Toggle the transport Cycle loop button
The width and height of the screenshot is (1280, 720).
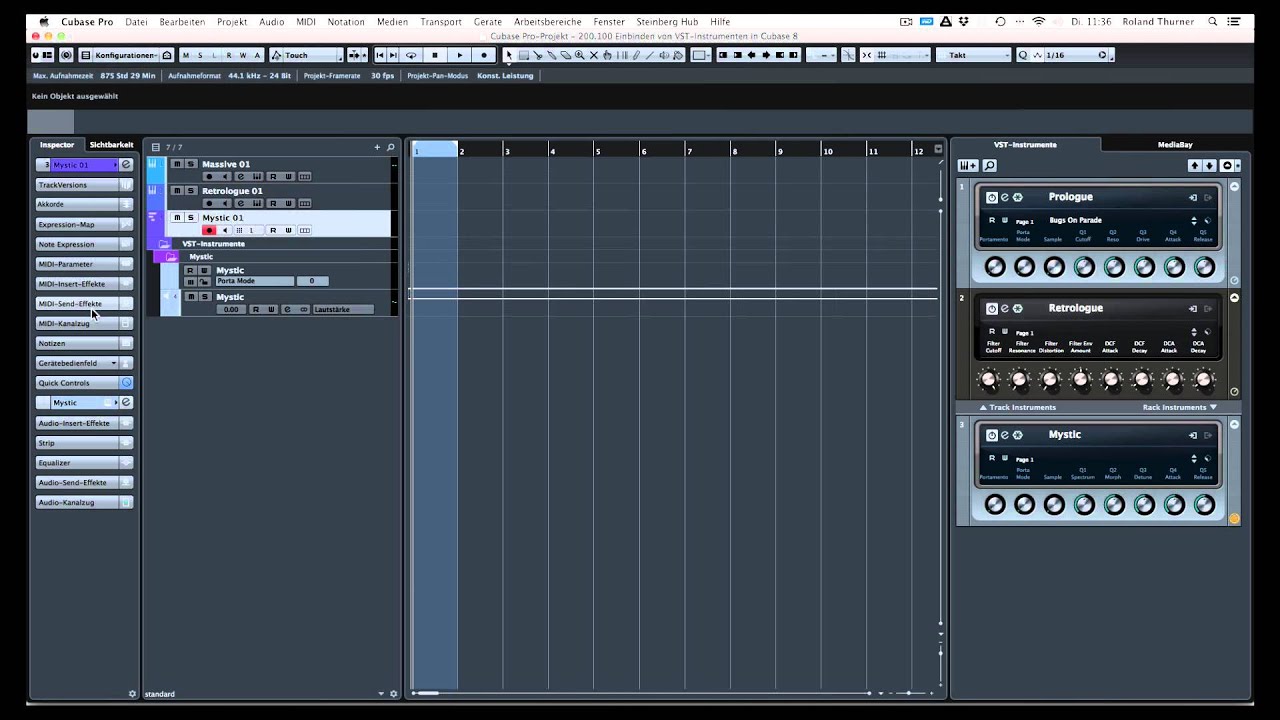tap(411, 55)
